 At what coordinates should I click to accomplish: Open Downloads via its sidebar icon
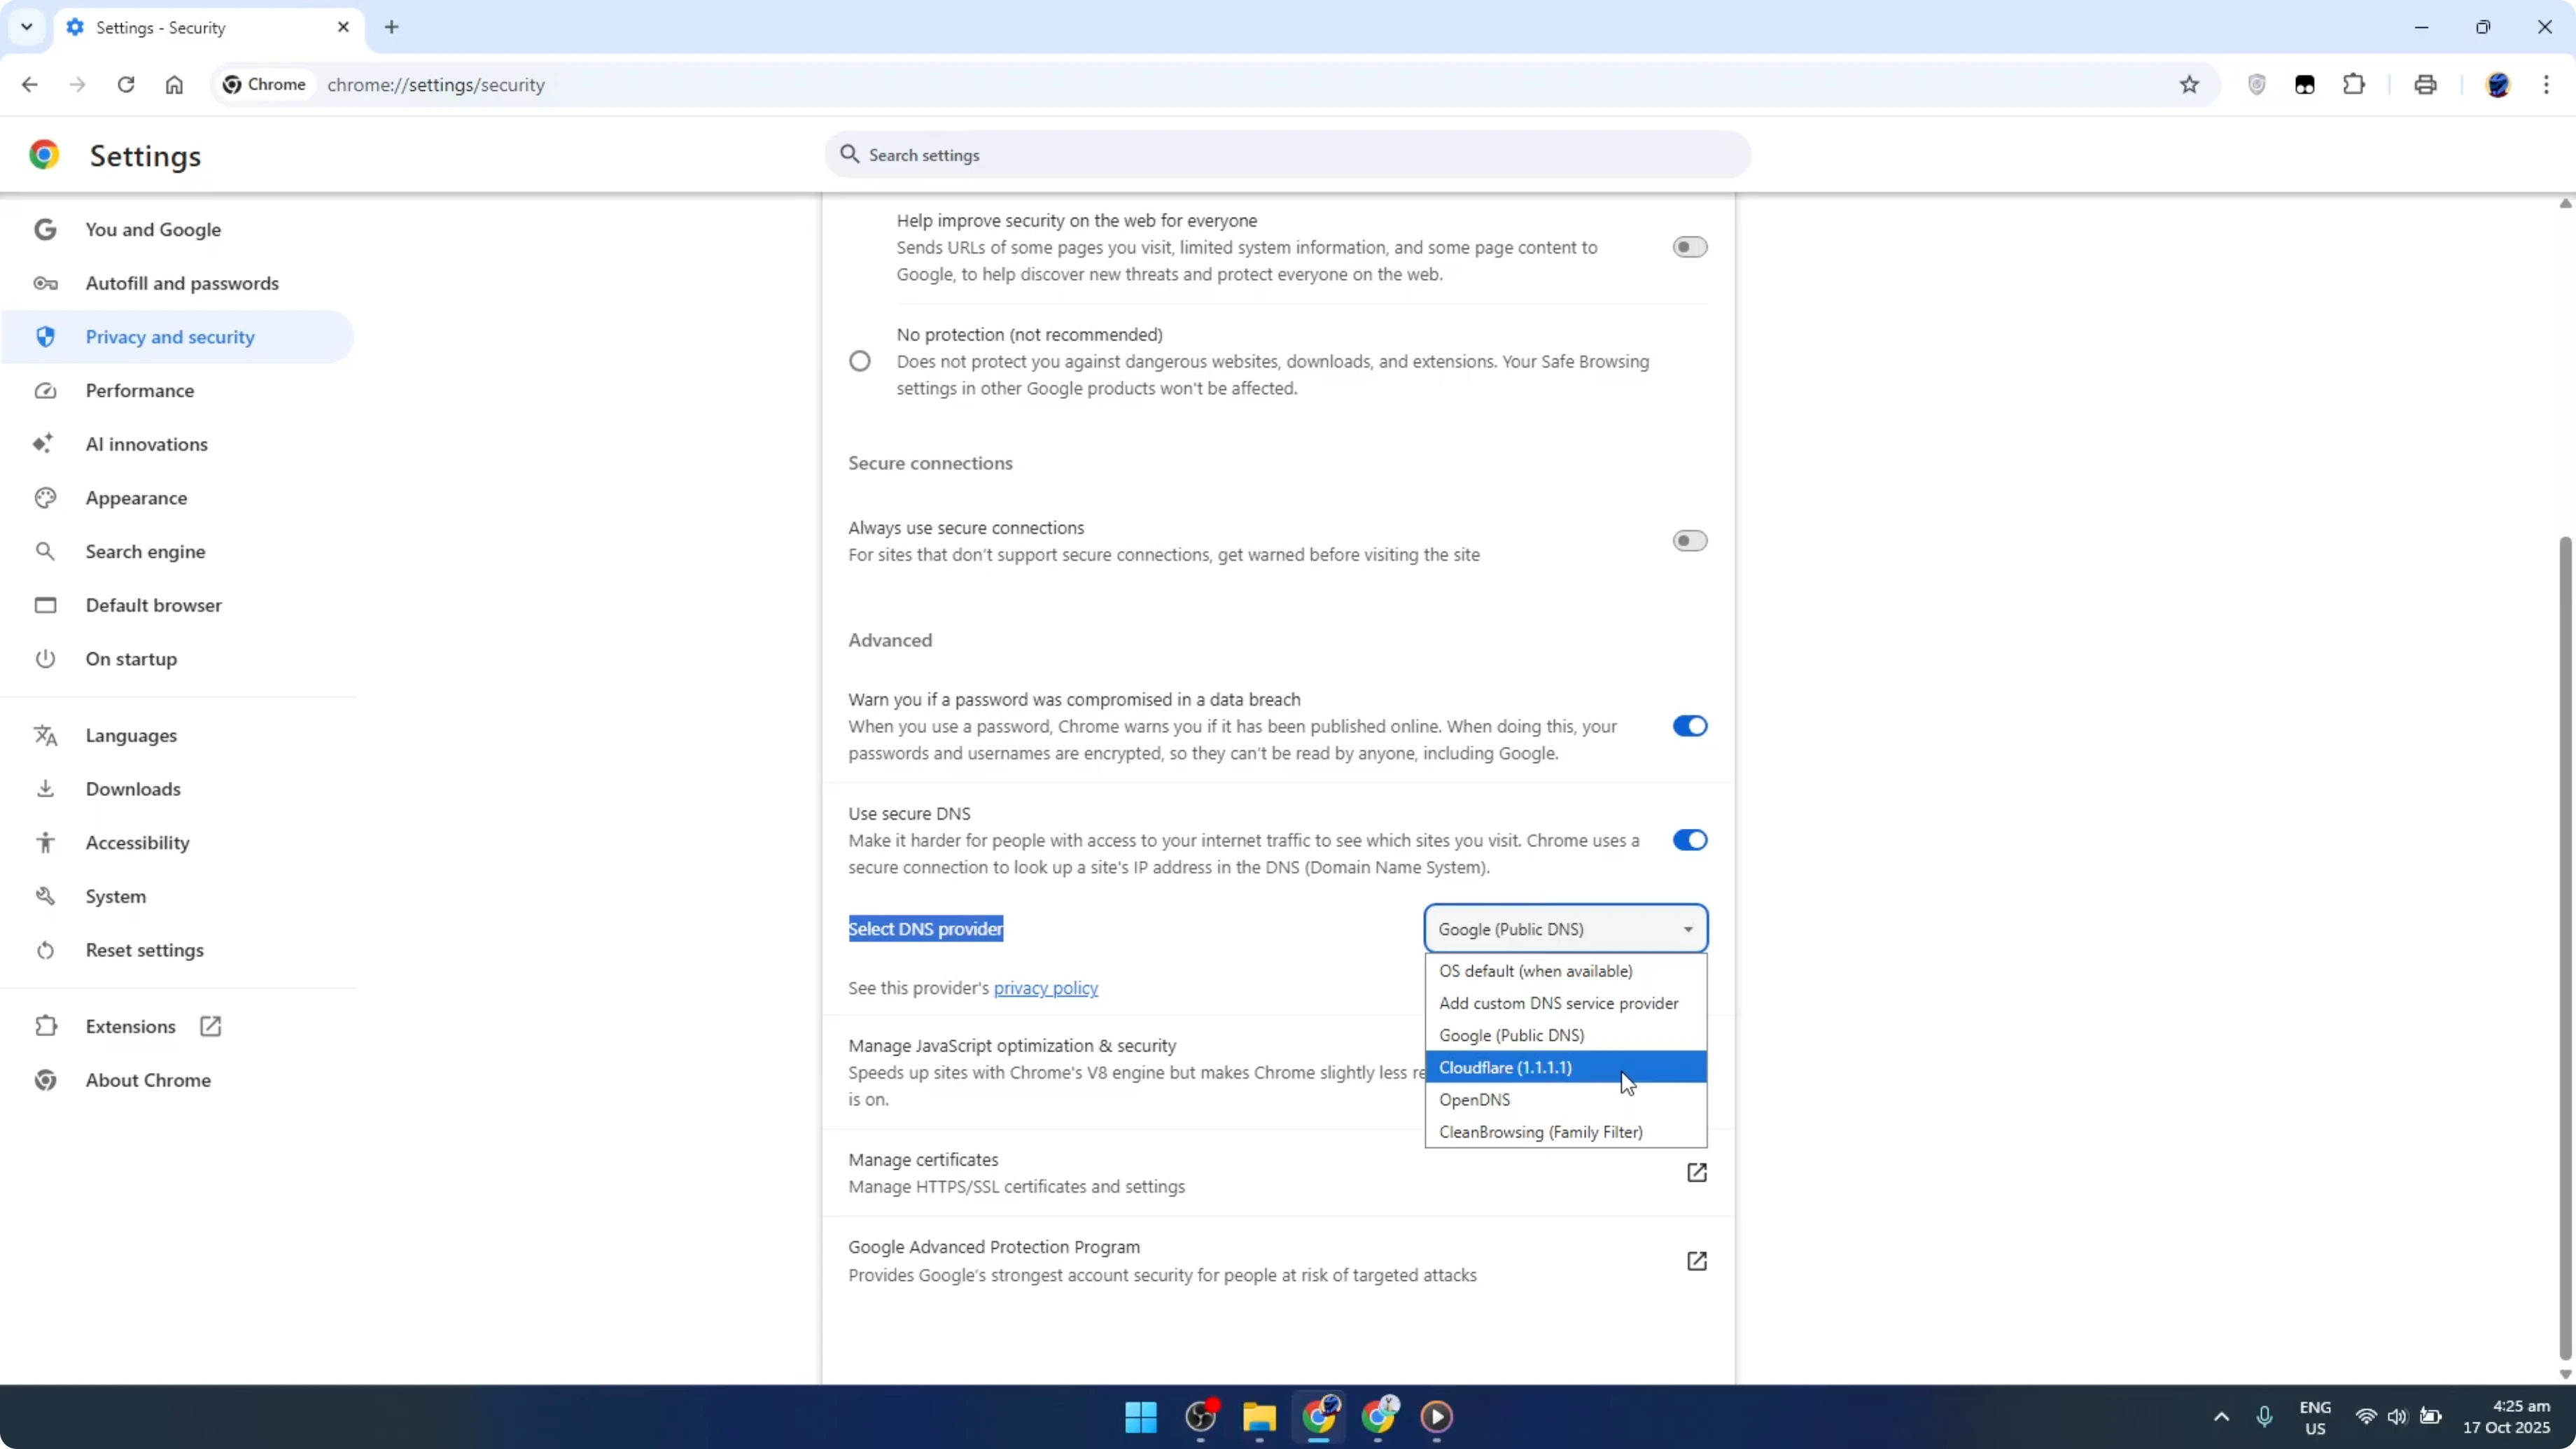tap(45, 789)
